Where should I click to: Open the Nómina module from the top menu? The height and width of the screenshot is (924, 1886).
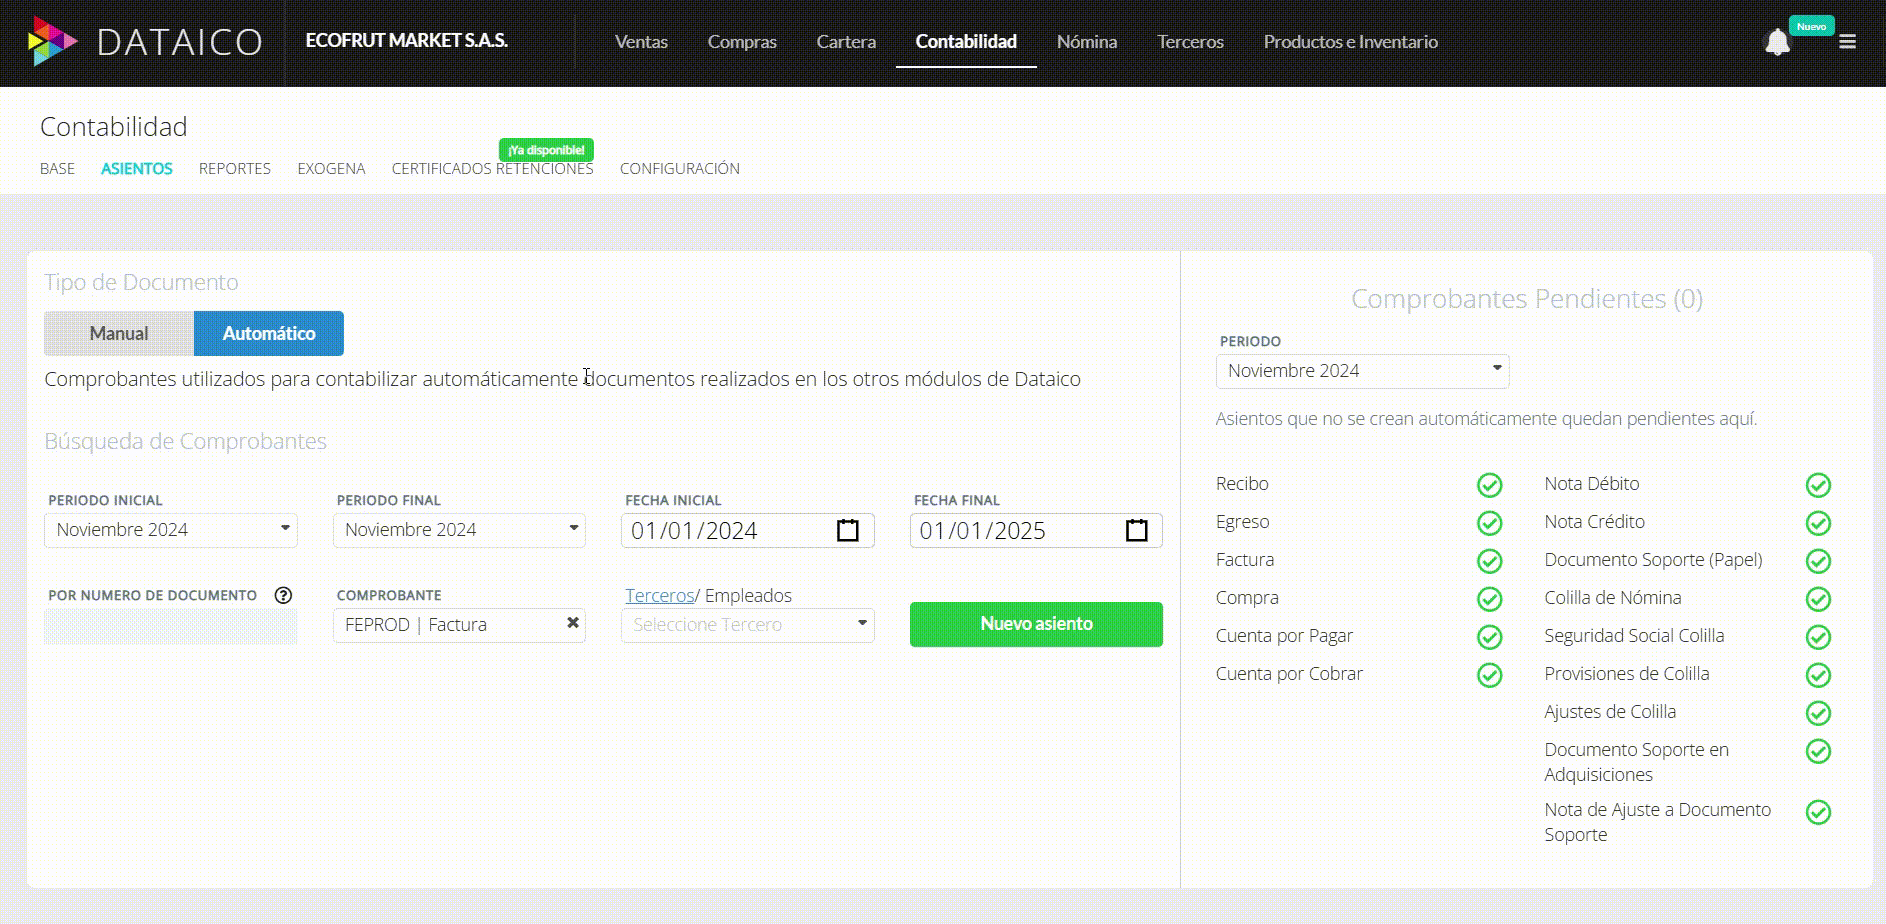[x=1086, y=42]
